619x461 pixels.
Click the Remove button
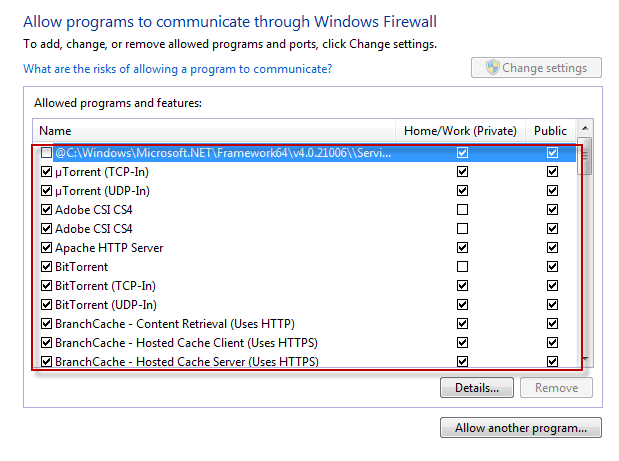point(557,387)
